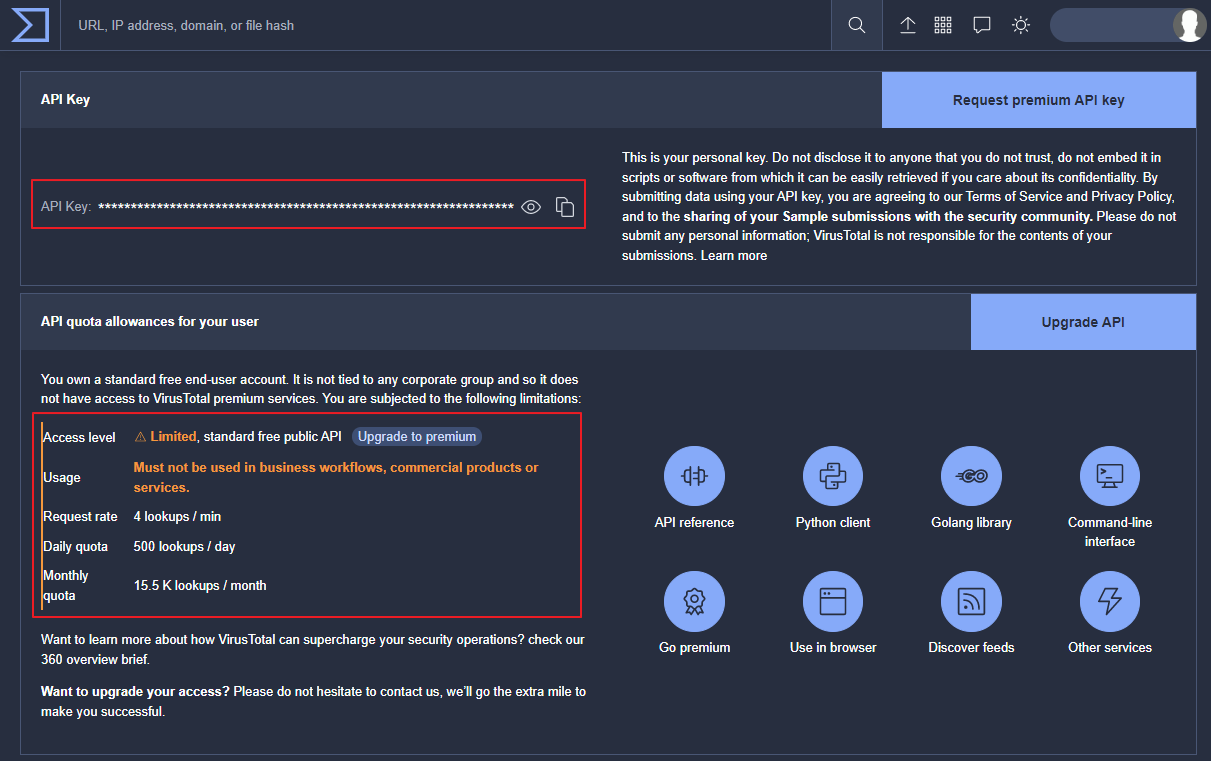Image resolution: width=1211 pixels, height=761 pixels.
Task: Toggle light theme sun icon
Action: 1021,25
